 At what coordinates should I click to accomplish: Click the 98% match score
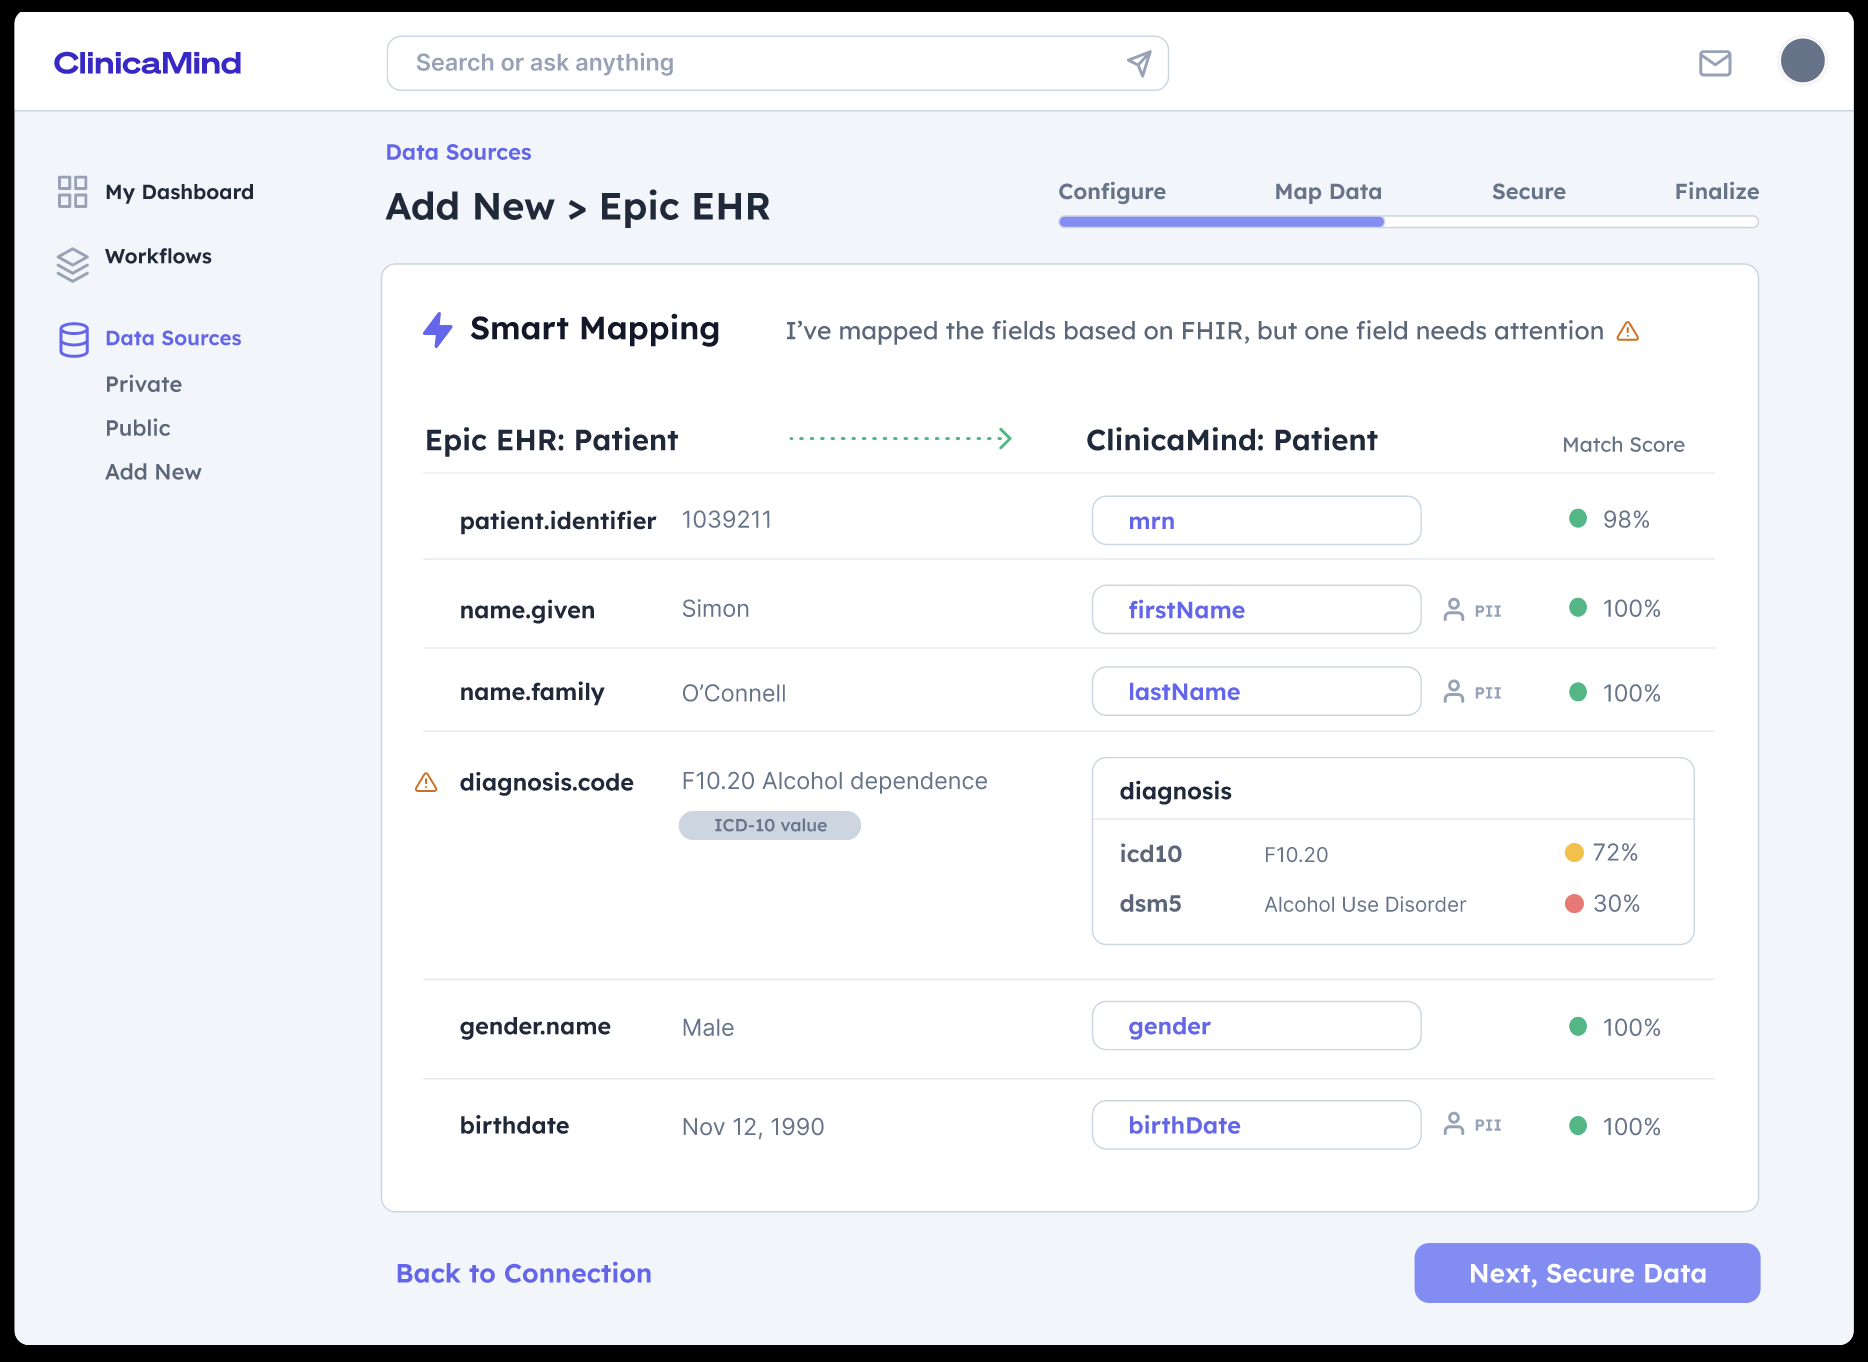1626,519
